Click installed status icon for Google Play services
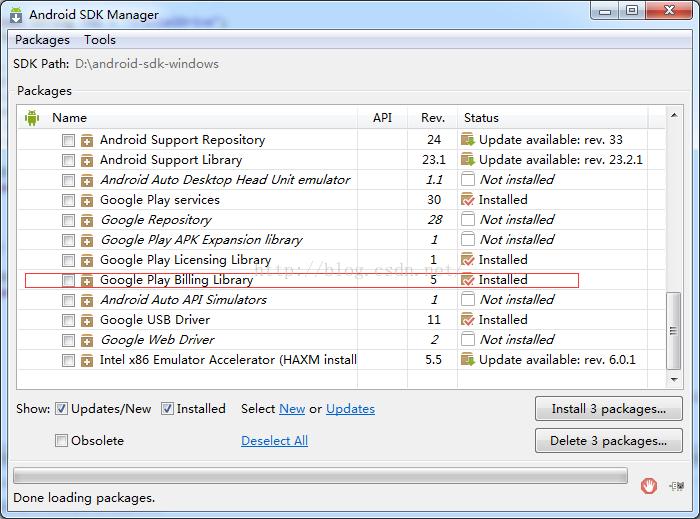 coord(467,200)
